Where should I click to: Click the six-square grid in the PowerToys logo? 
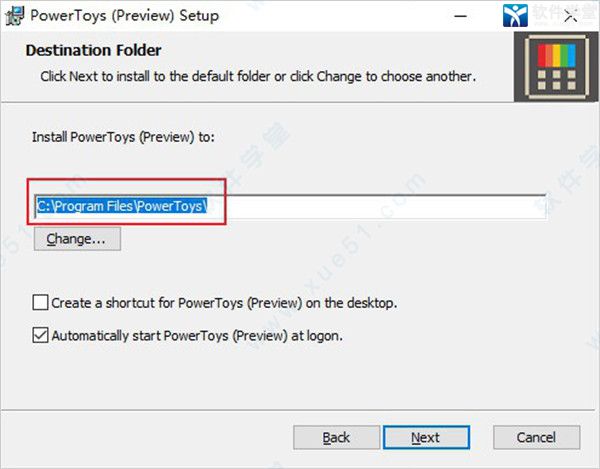coord(557,80)
